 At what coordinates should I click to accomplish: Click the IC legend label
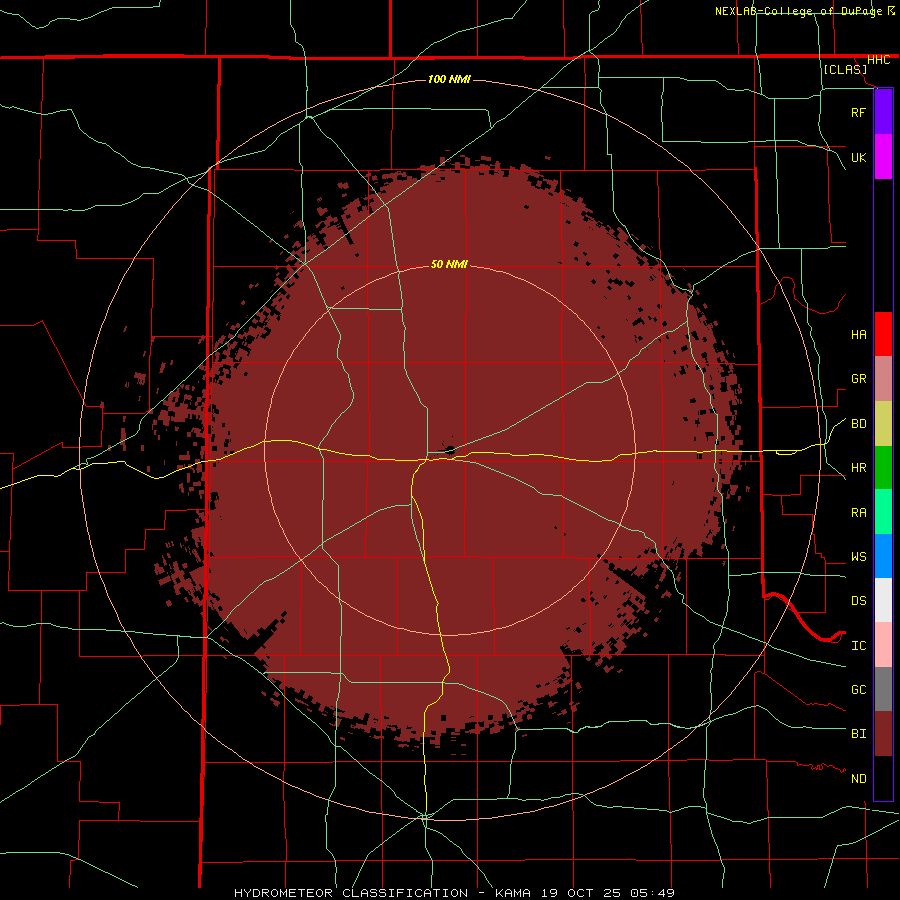click(x=858, y=646)
